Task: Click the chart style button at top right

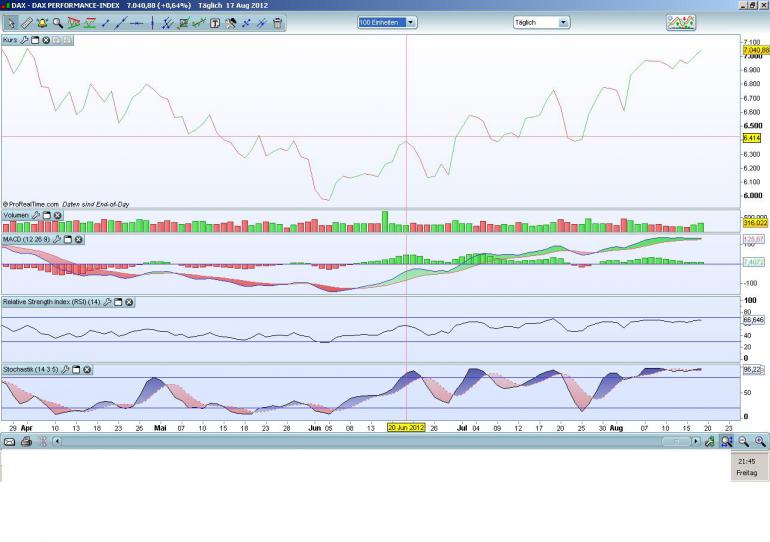Action: 680,22
